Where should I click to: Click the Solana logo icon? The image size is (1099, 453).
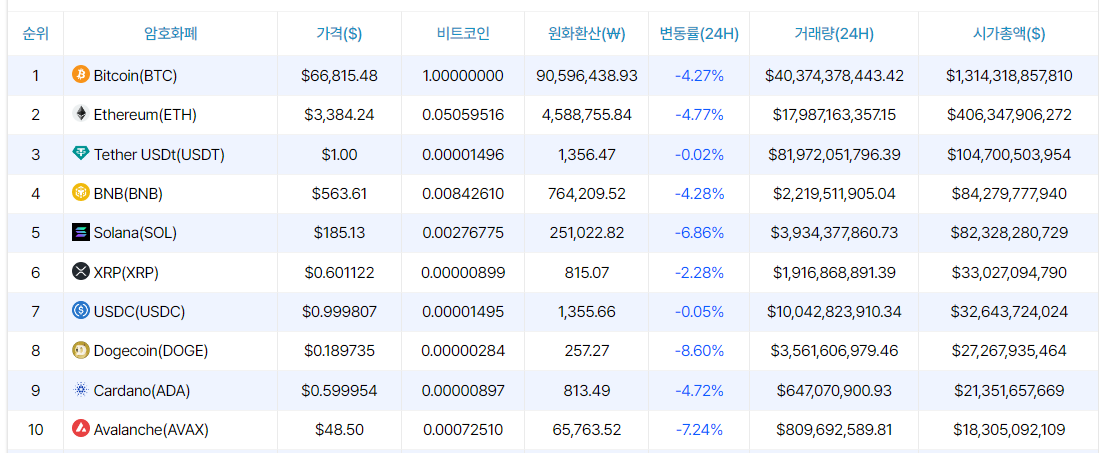[x=81, y=232]
